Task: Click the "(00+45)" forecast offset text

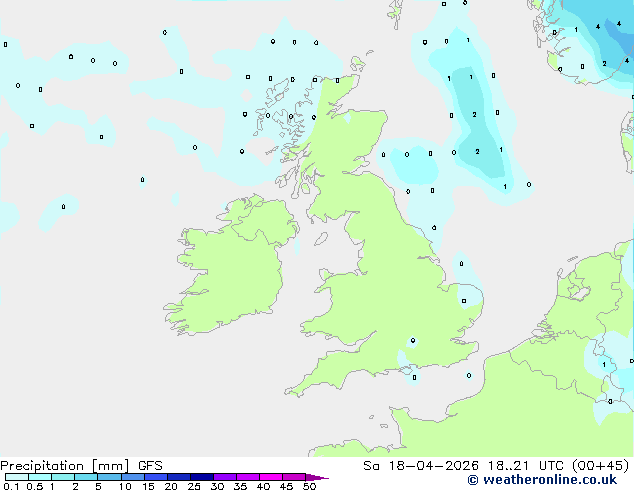Action: tap(601, 466)
